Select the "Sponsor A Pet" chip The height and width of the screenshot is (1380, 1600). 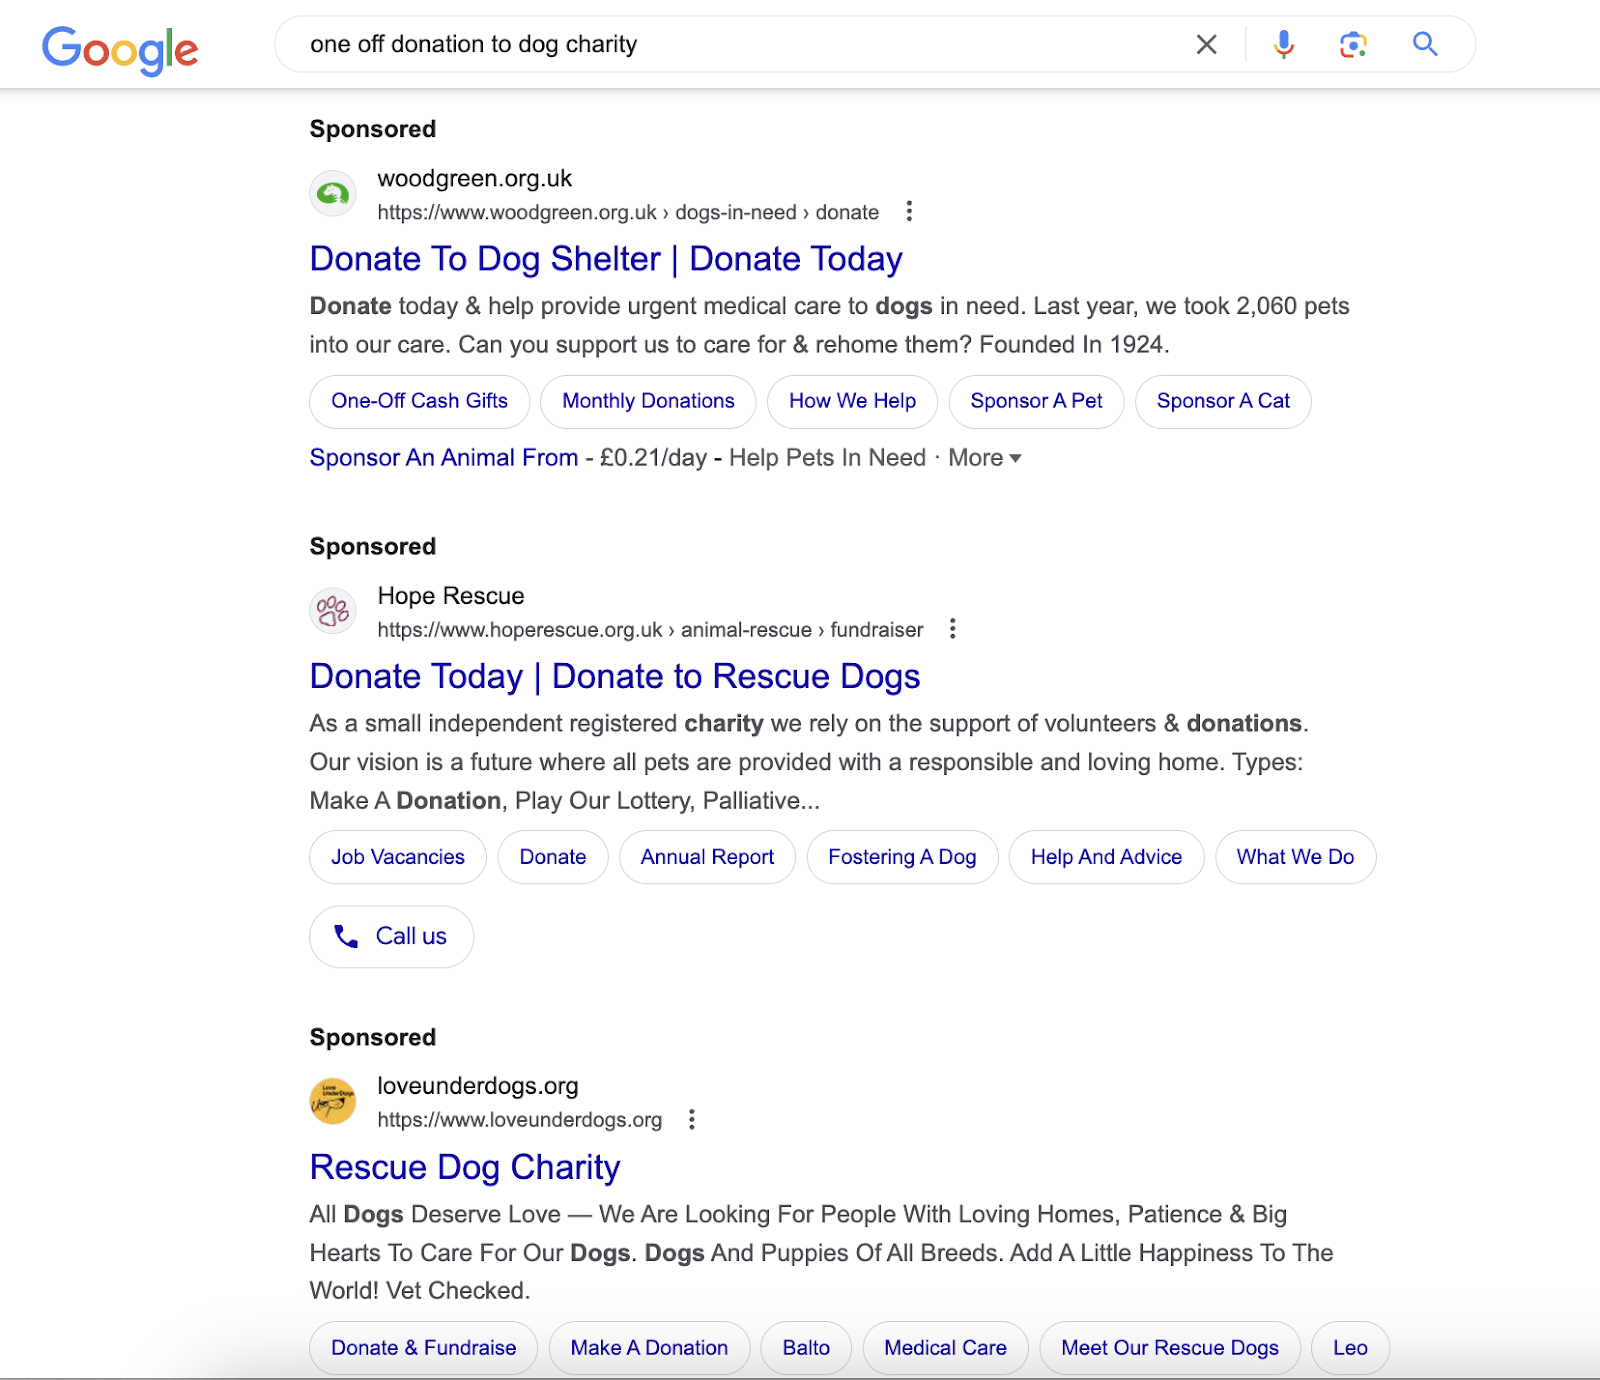click(1036, 401)
